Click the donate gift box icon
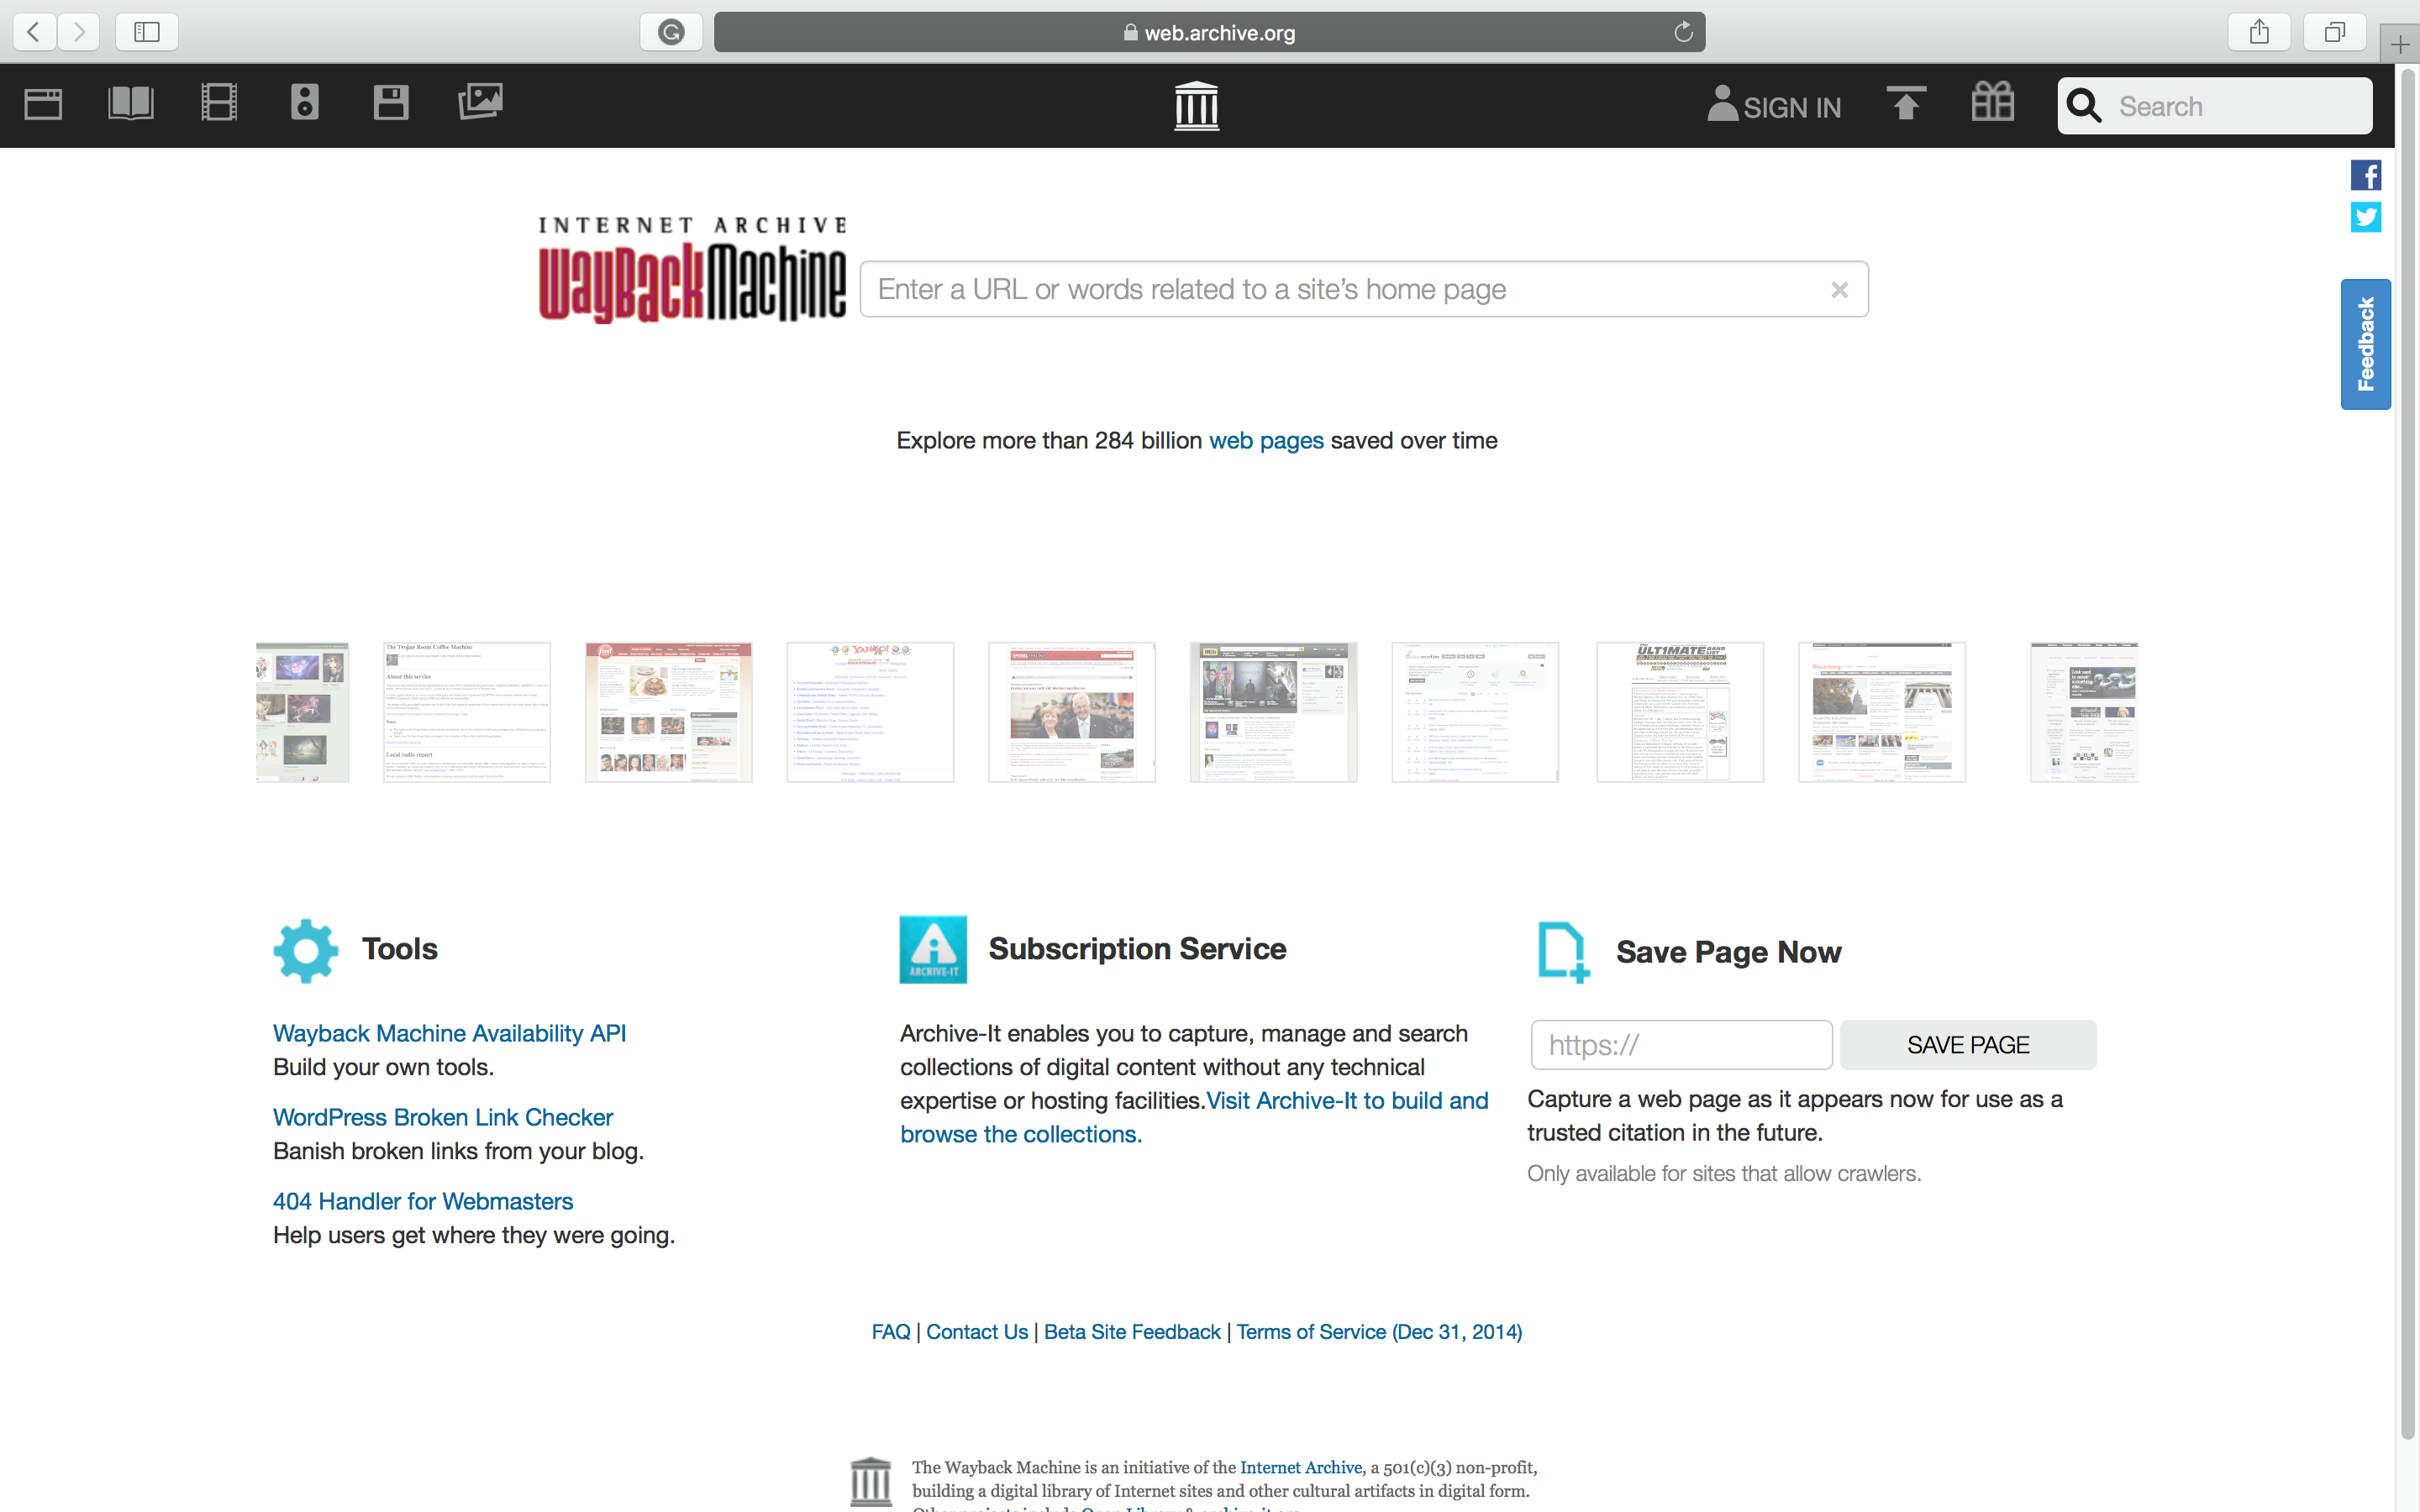This screenshot has height=1512, width=2420. coord(1992,102)
